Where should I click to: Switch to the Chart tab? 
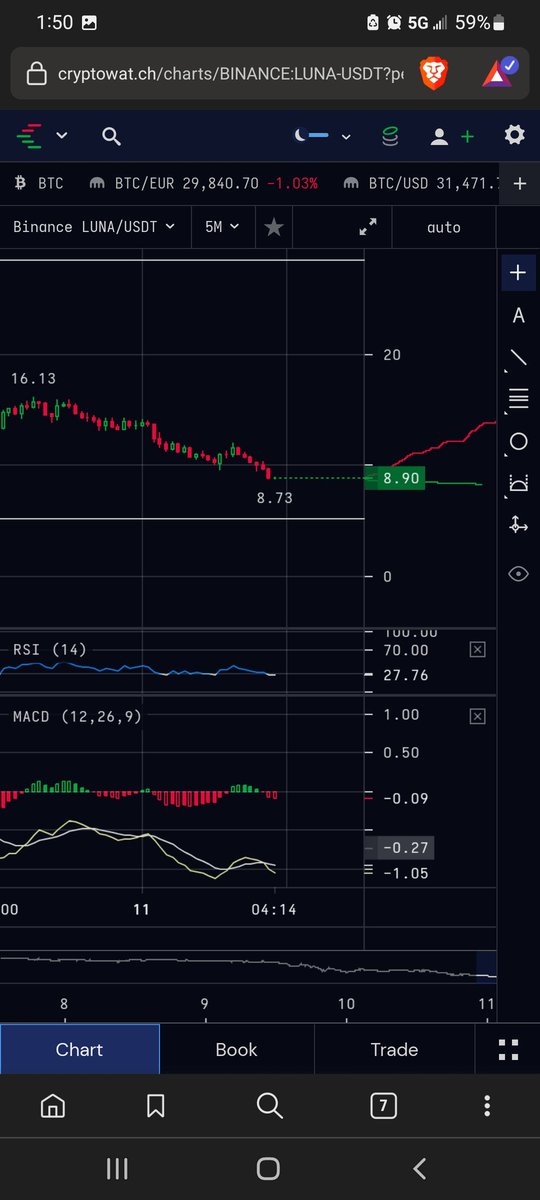pyautogui.click(x=79, y=1049)
